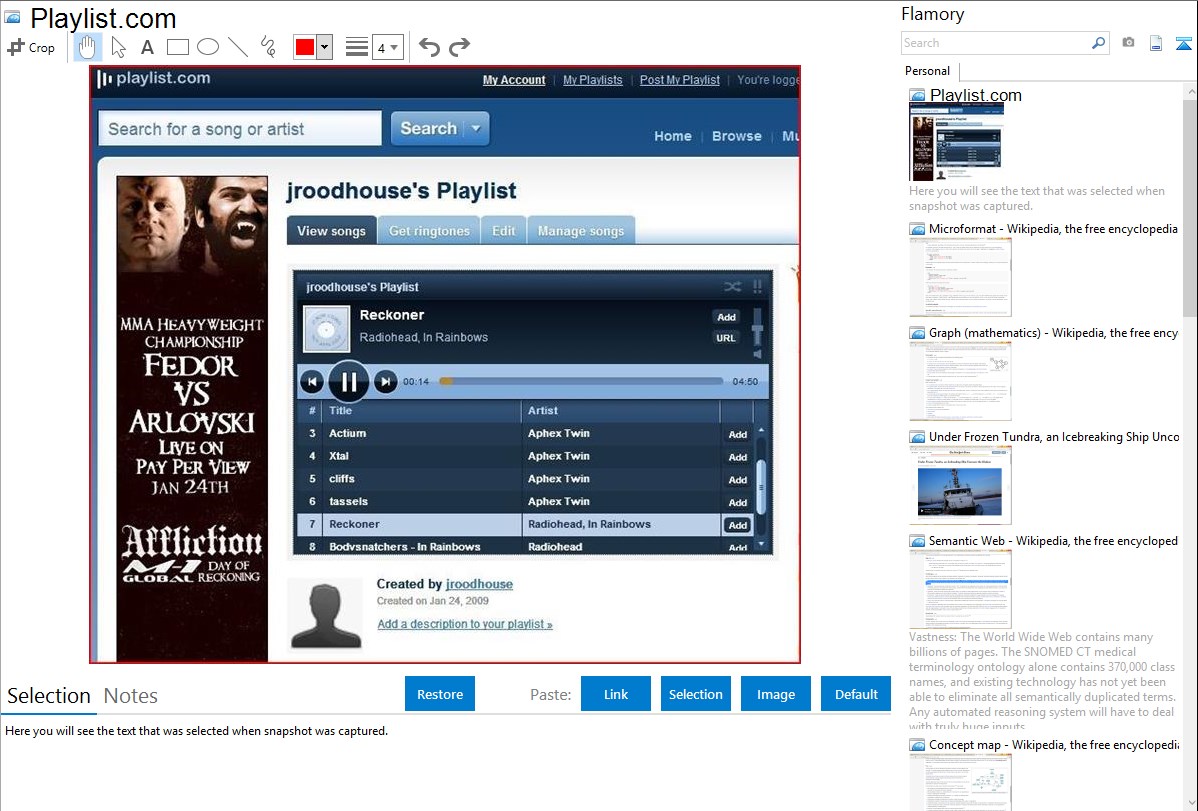This screenshot has height=811, width=1198.
Task: Click the Restore button
Action: [x=440, y=694]
